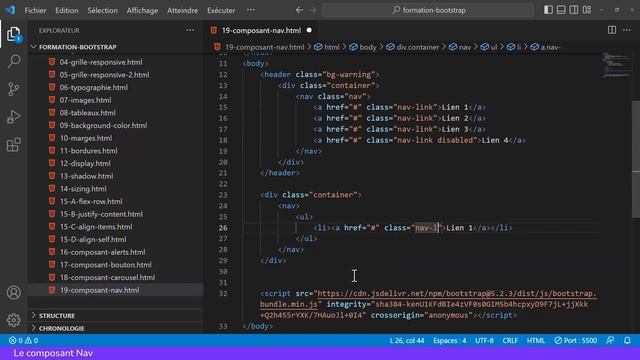Screen dimensions: 640x360
Task: Click the L 26, col 44 cursor position
Action: pyautogui.click(x=407, y=340)
